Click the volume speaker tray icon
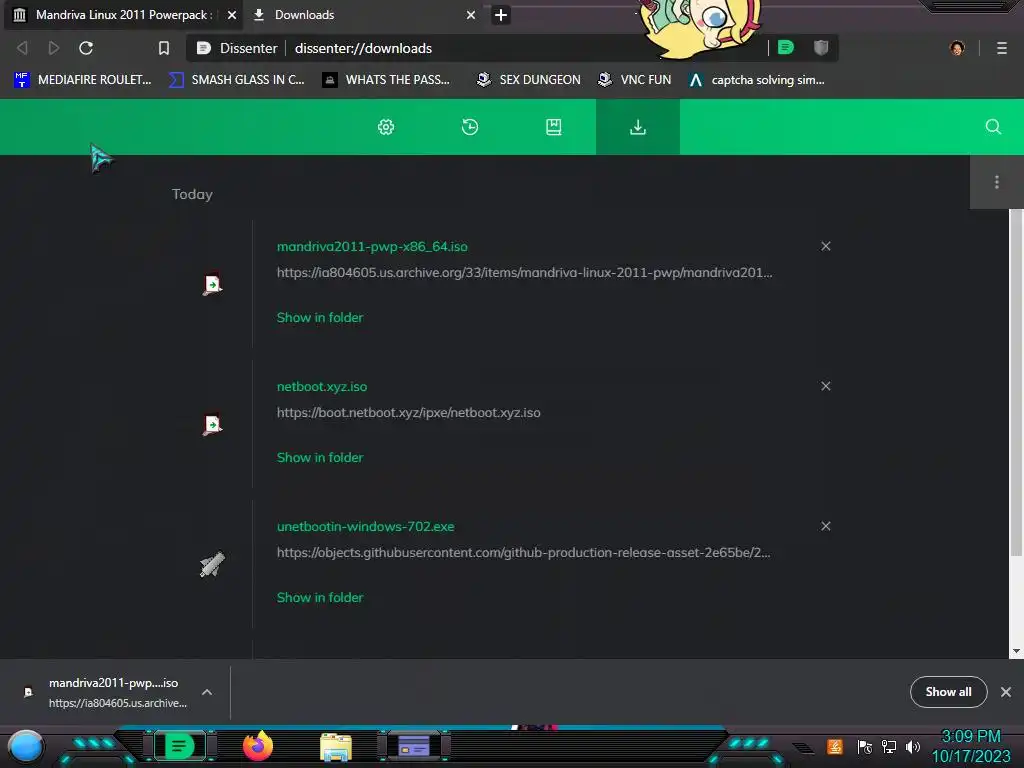1024x768 pixels. click(912, 746)
